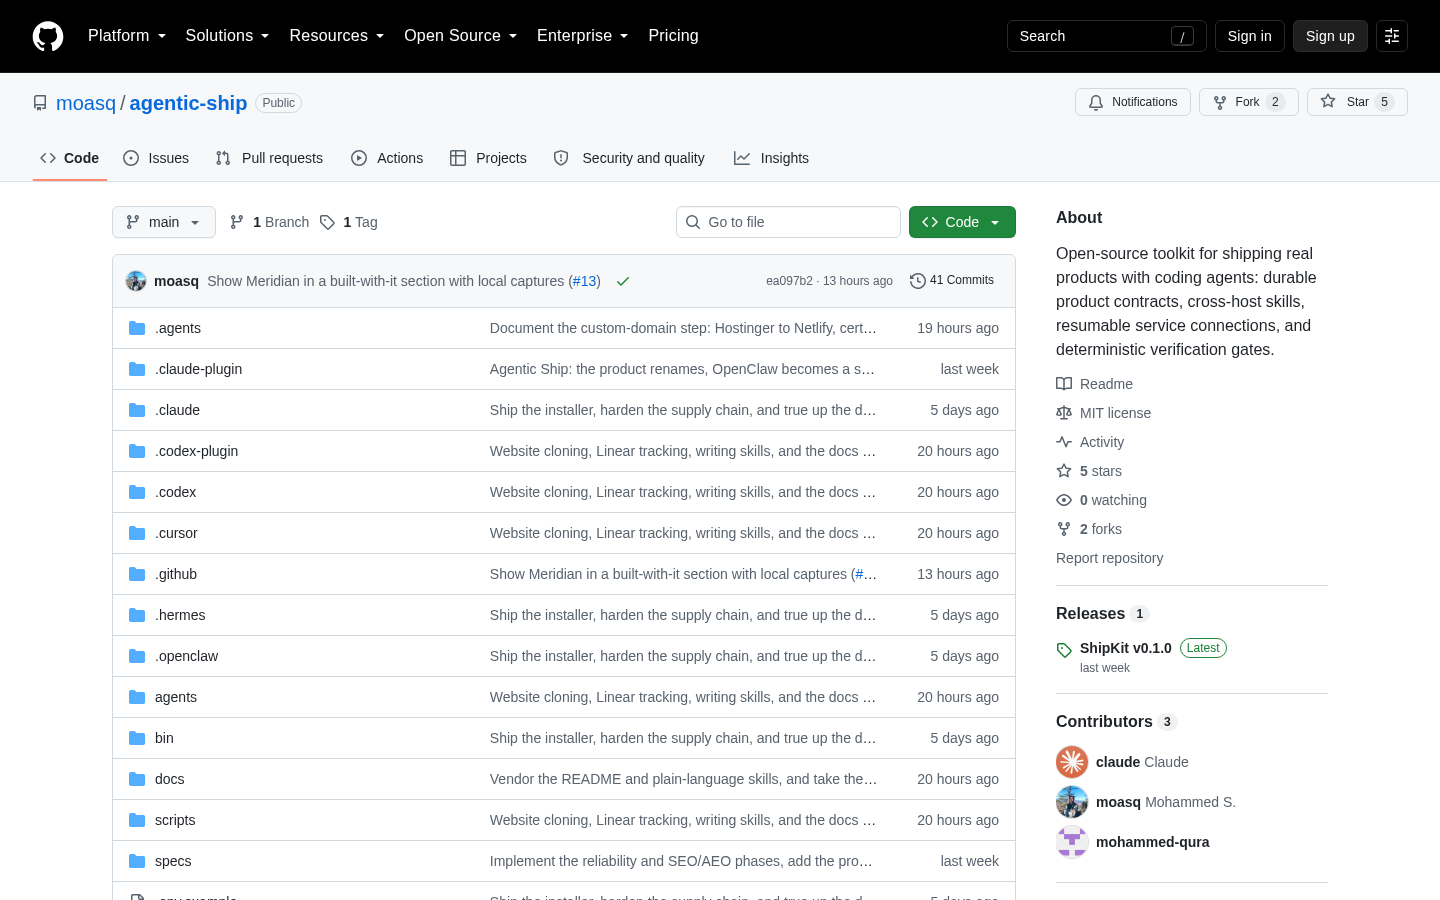Screen dimensions: 1440x900
Task: Click the pulse icon beside Activity
Action: click(x=1064, y=442)
